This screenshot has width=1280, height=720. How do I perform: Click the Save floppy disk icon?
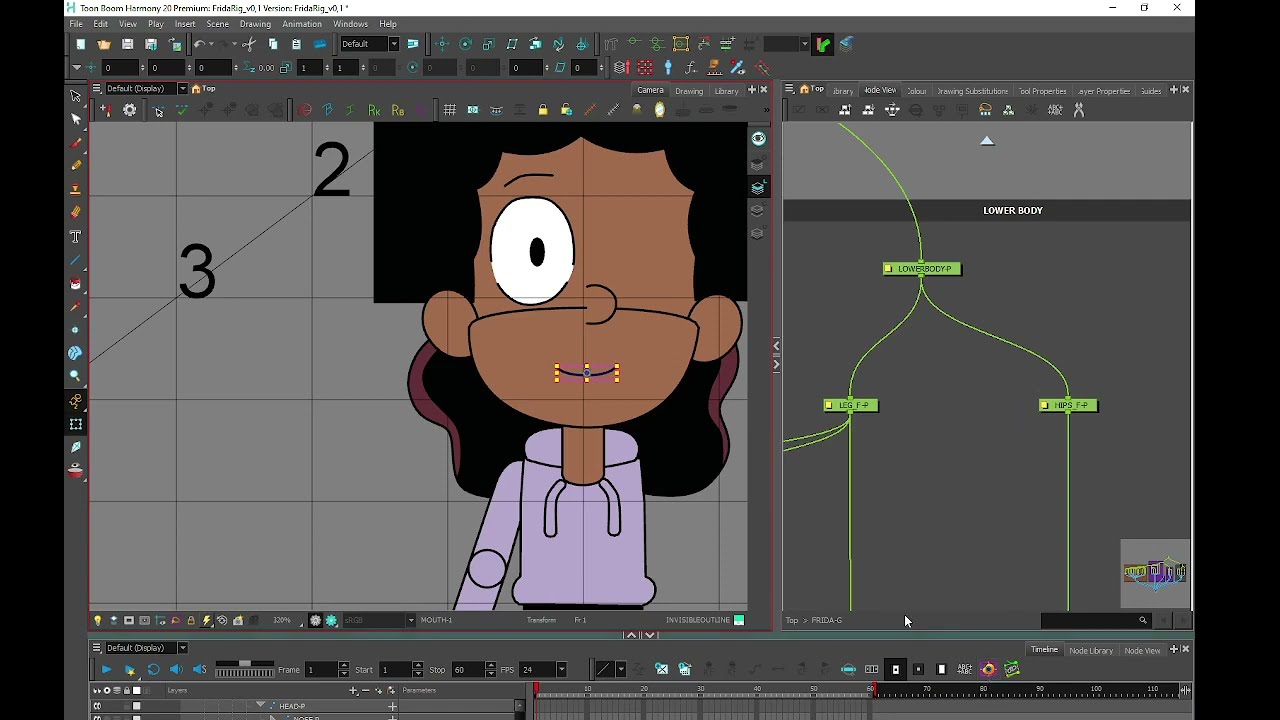[x=127, y=44]
